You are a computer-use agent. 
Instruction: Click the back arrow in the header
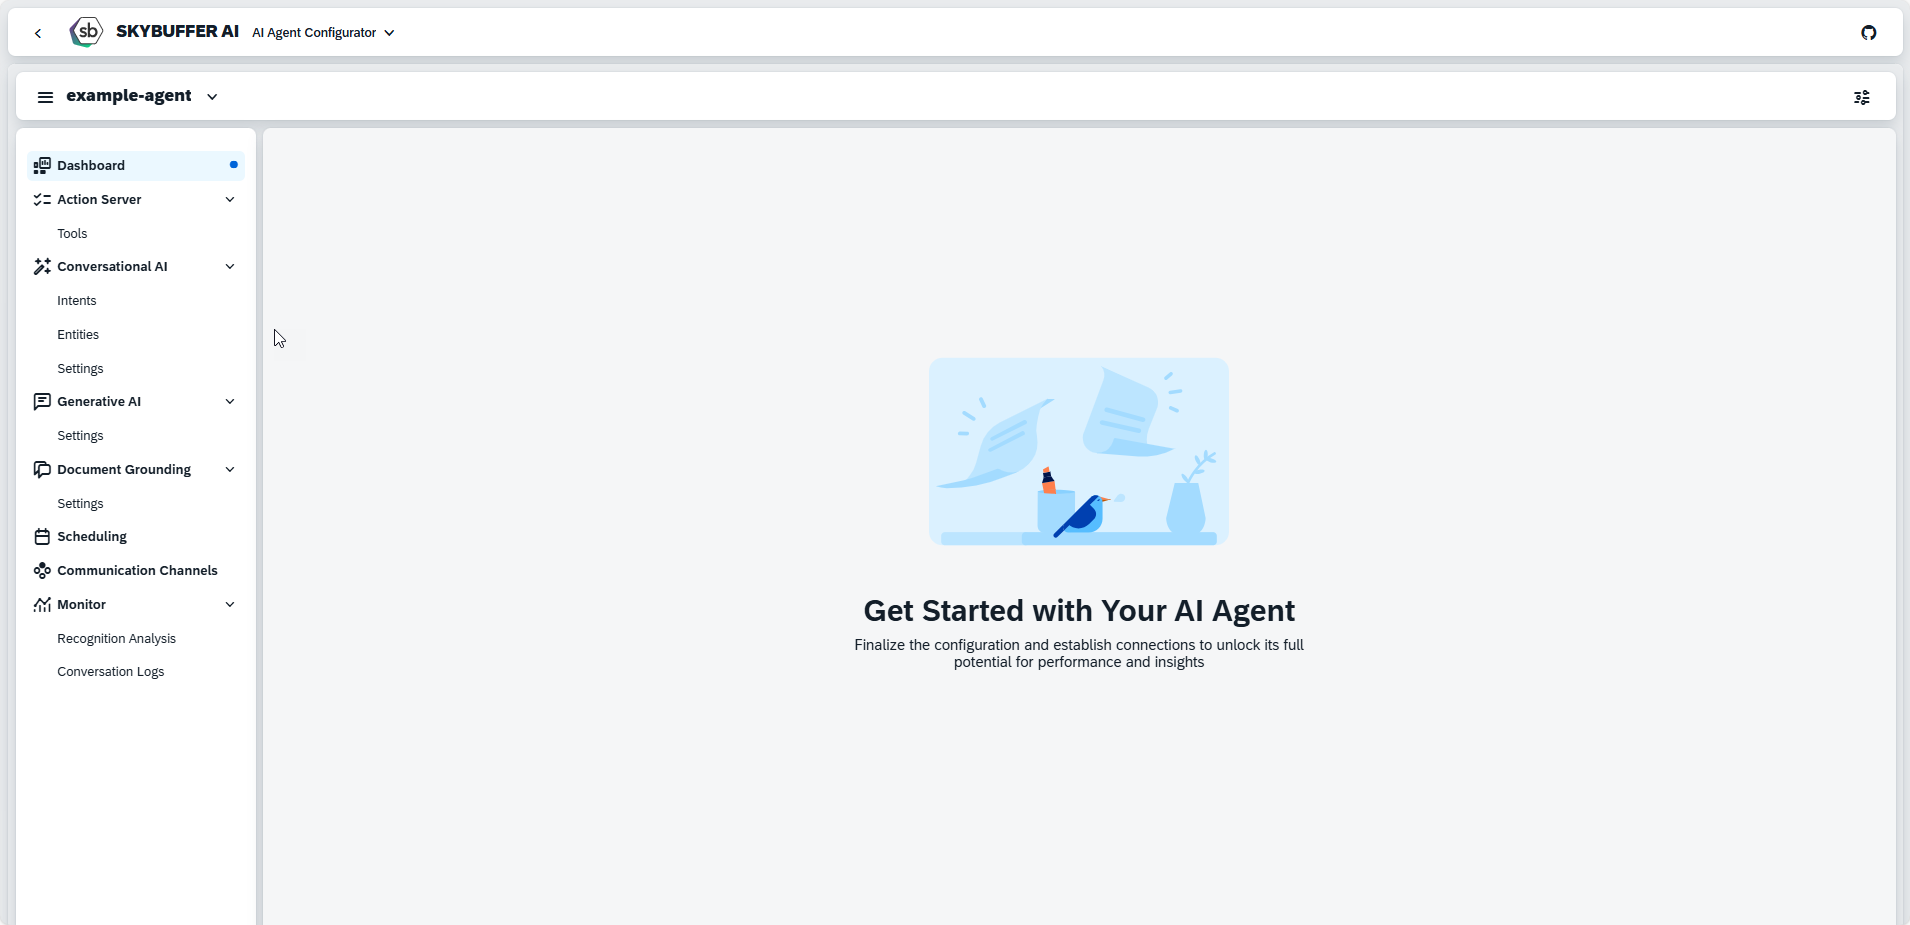pos(38,33)
